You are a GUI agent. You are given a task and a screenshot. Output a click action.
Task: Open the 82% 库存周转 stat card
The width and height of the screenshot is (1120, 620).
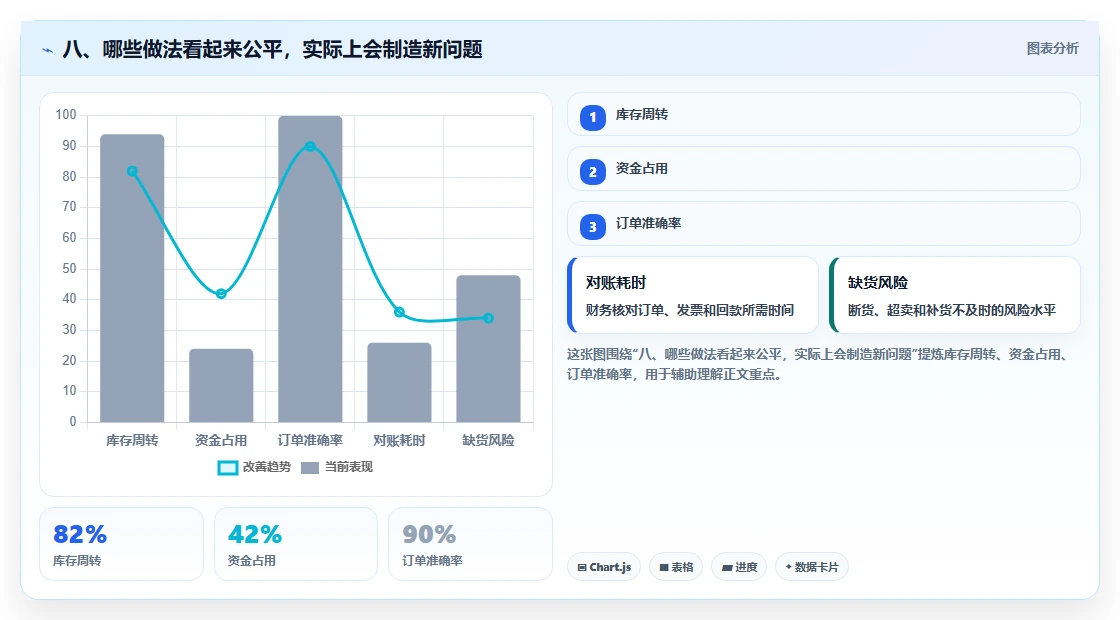coord(121,544)
